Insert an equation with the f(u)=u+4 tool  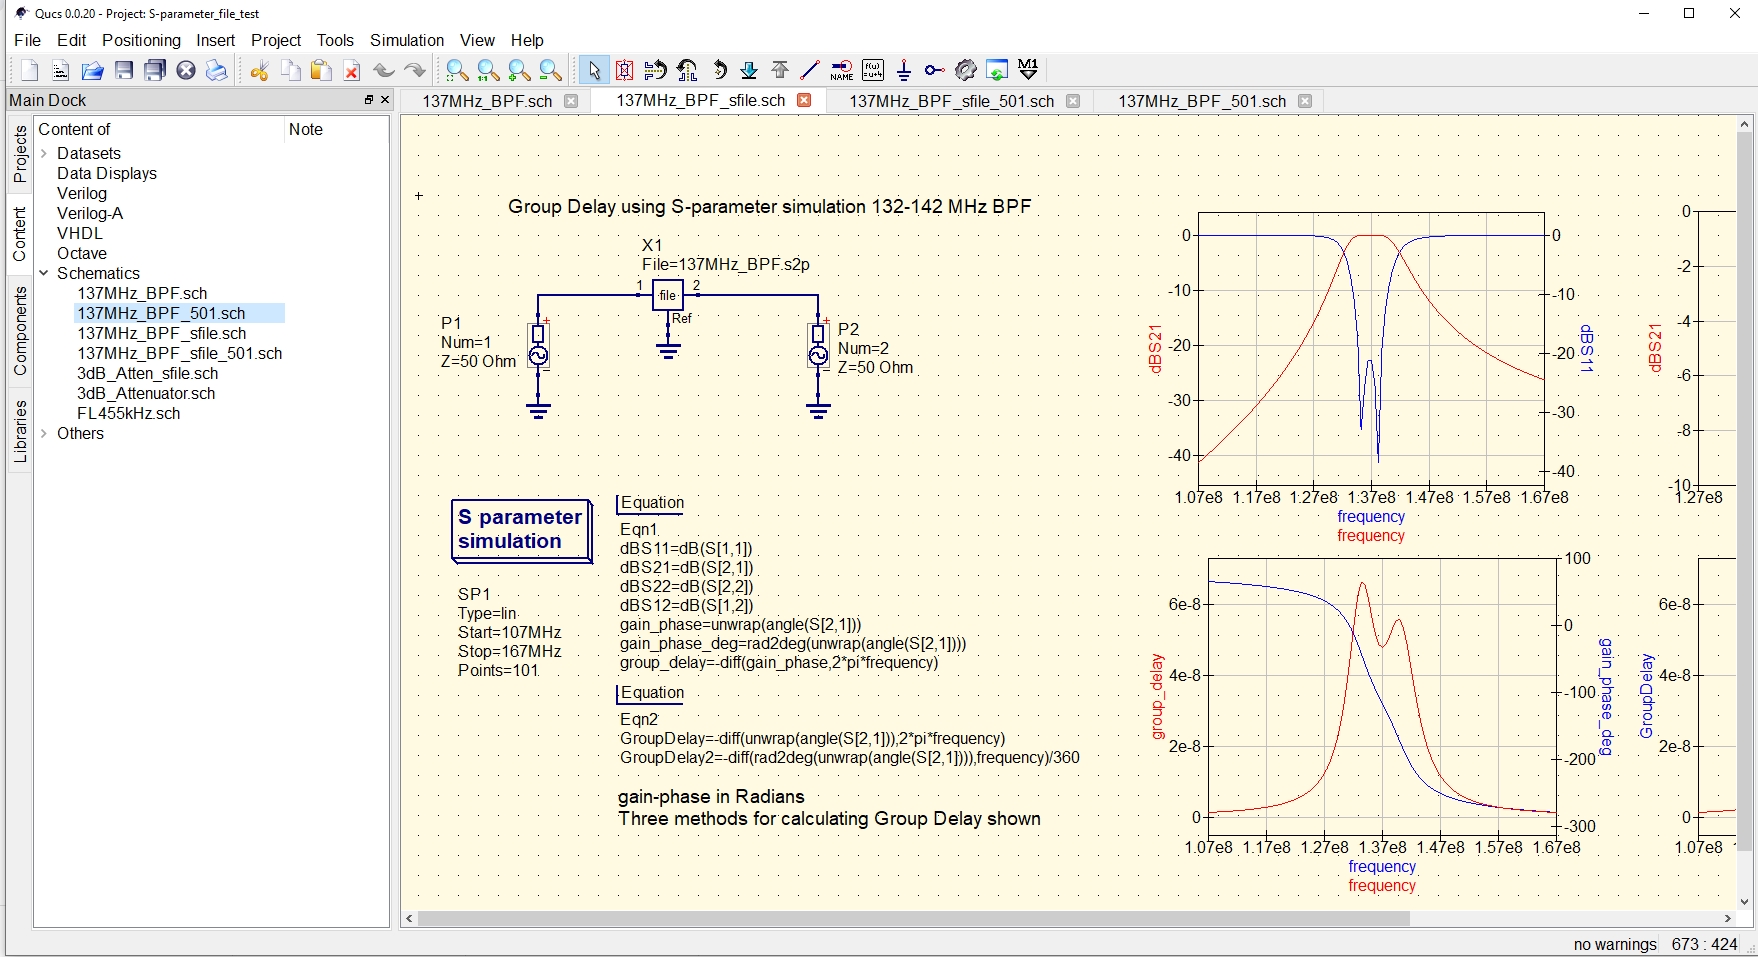pyautogui.click(x=873, y=70)
